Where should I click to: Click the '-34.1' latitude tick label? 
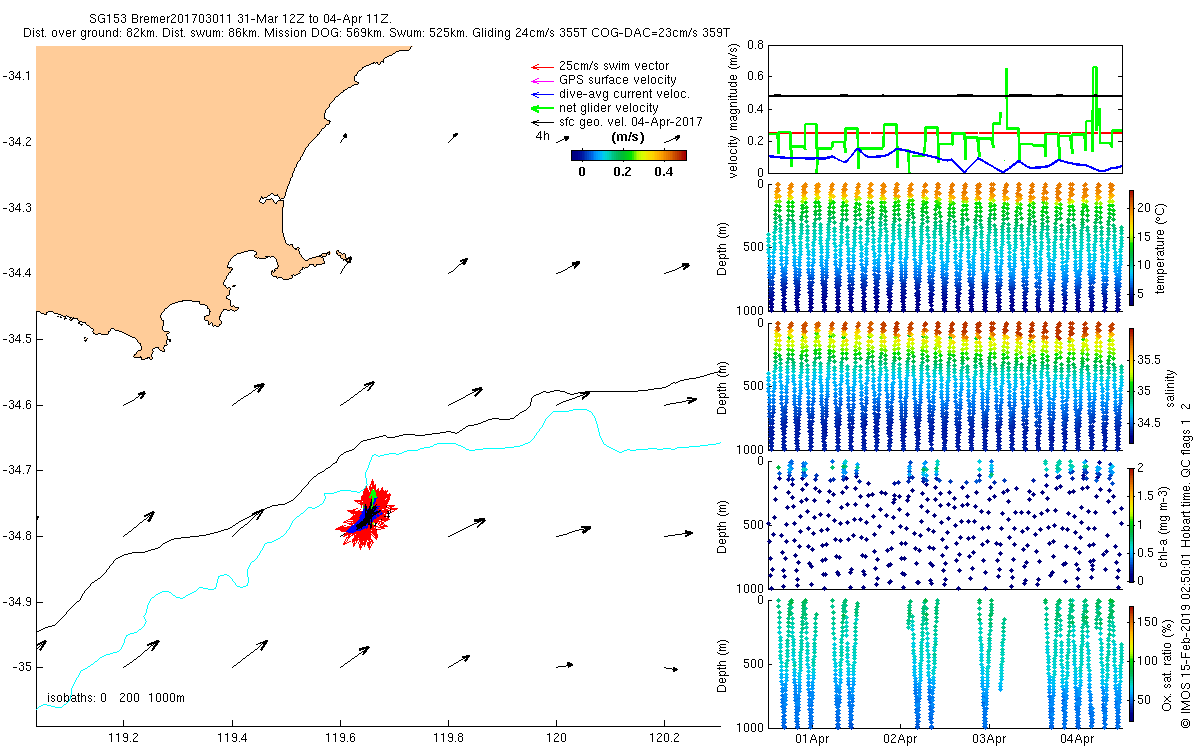tap(16, 76)
